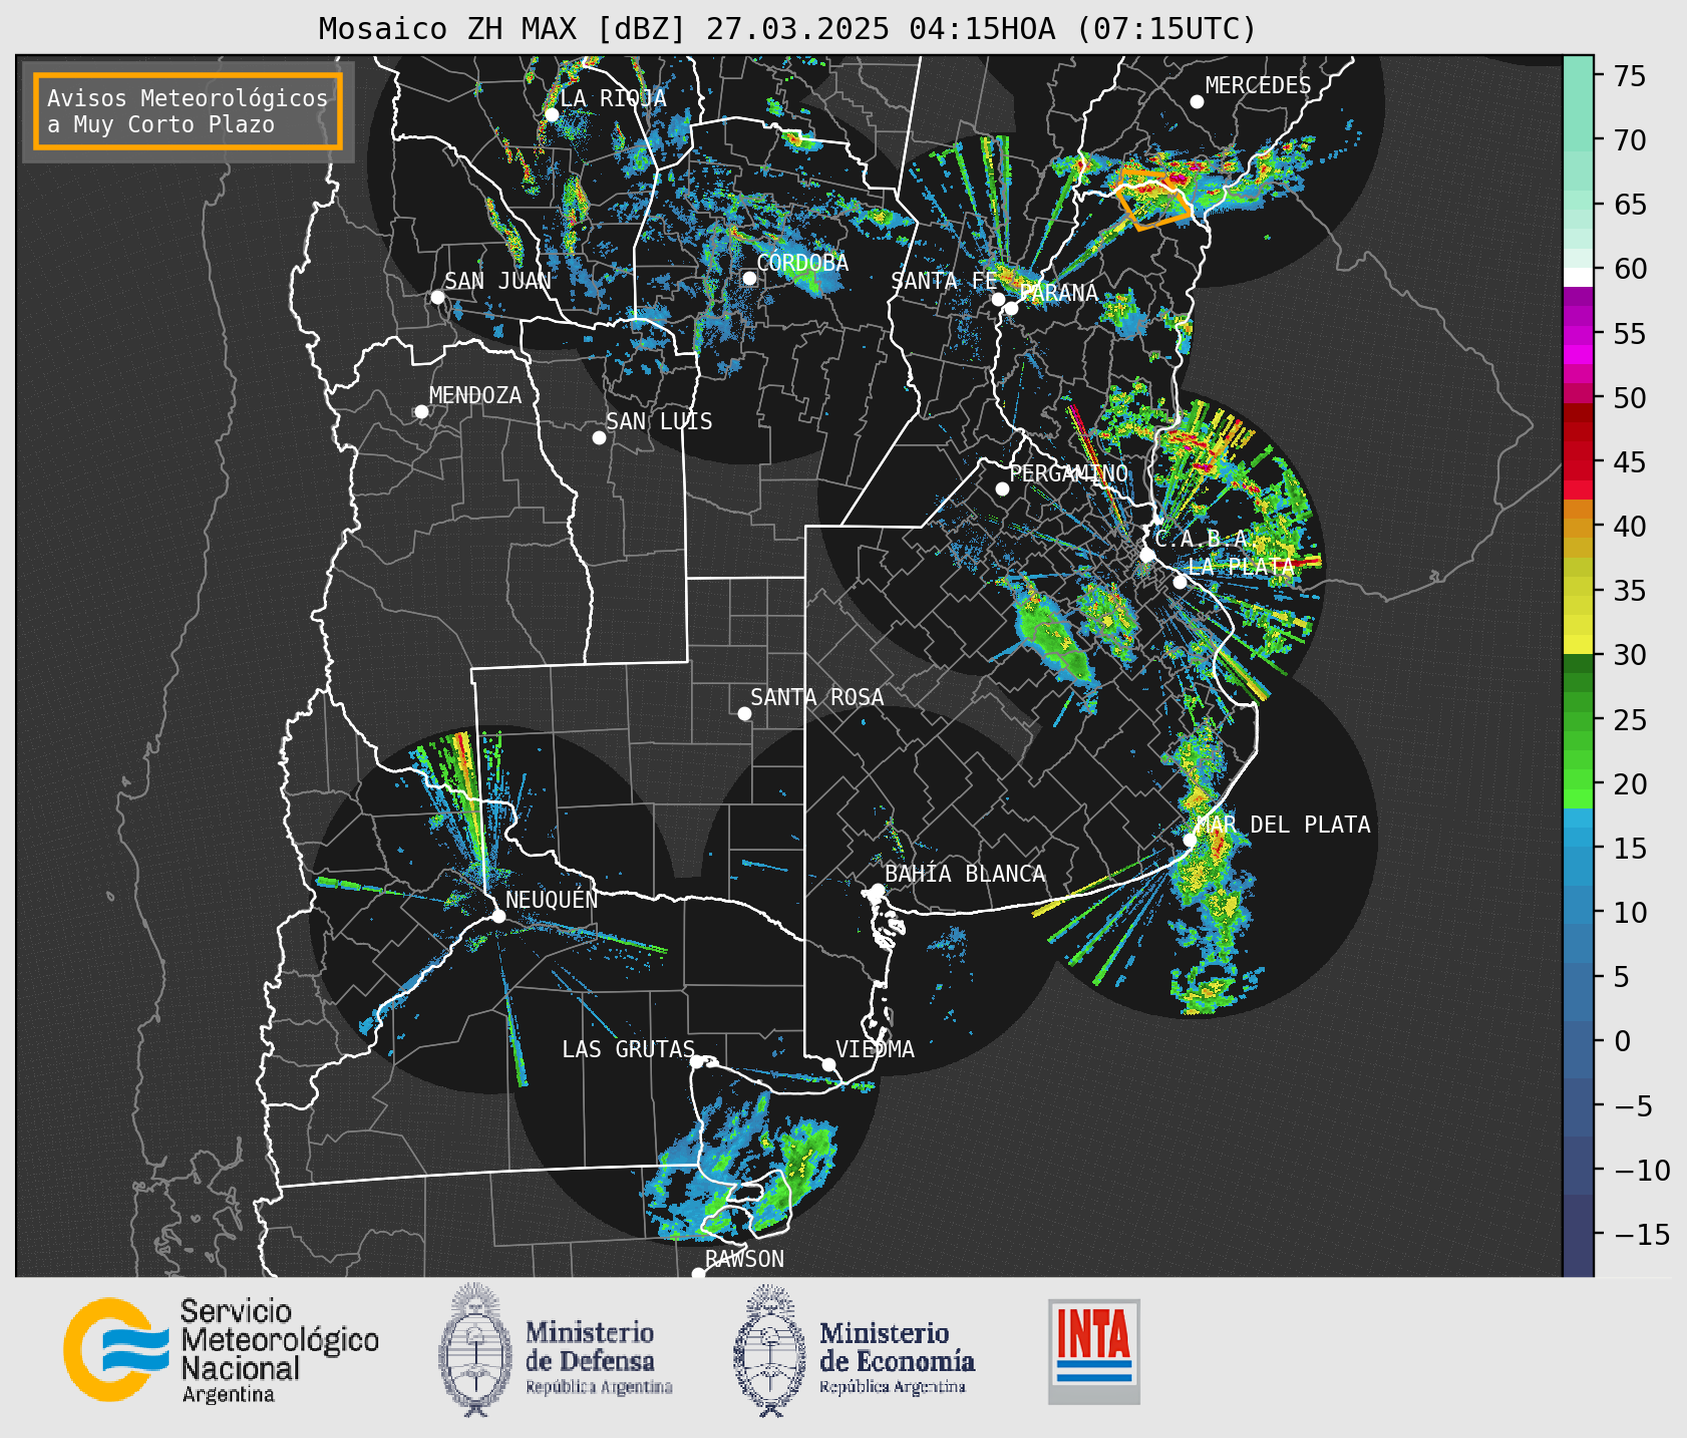Click the VIEDMA city marker dot
Screen dimensions: 1687x1438
click(829, 1065)
